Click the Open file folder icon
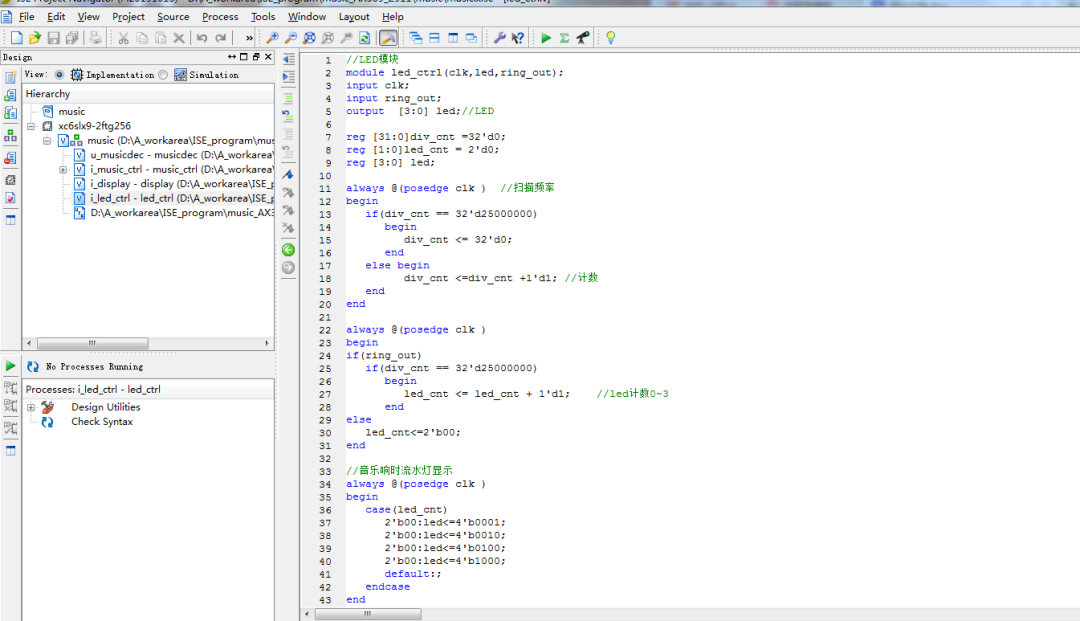 pos(35,38)
